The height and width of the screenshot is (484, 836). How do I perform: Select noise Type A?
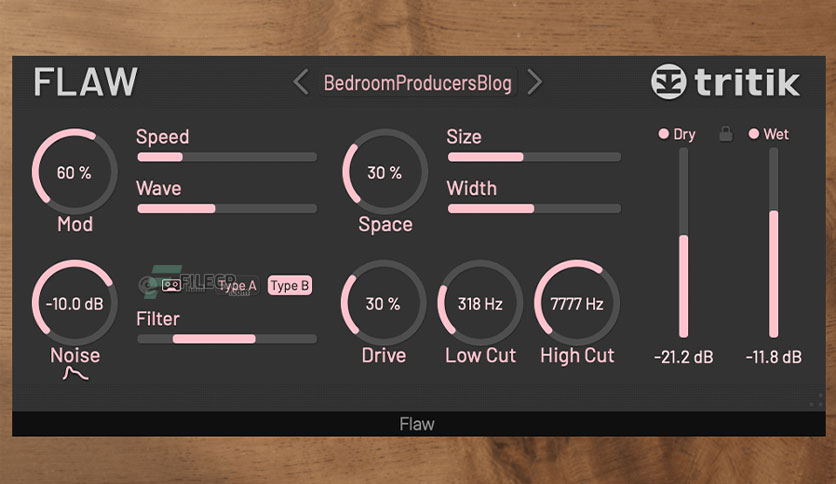pos(238,286)
